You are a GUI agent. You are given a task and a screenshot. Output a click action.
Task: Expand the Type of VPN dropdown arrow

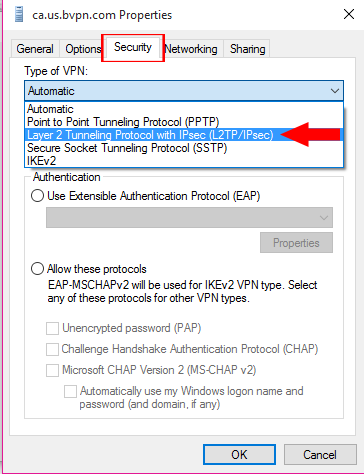pyautogui.click(x=335, y=91)
